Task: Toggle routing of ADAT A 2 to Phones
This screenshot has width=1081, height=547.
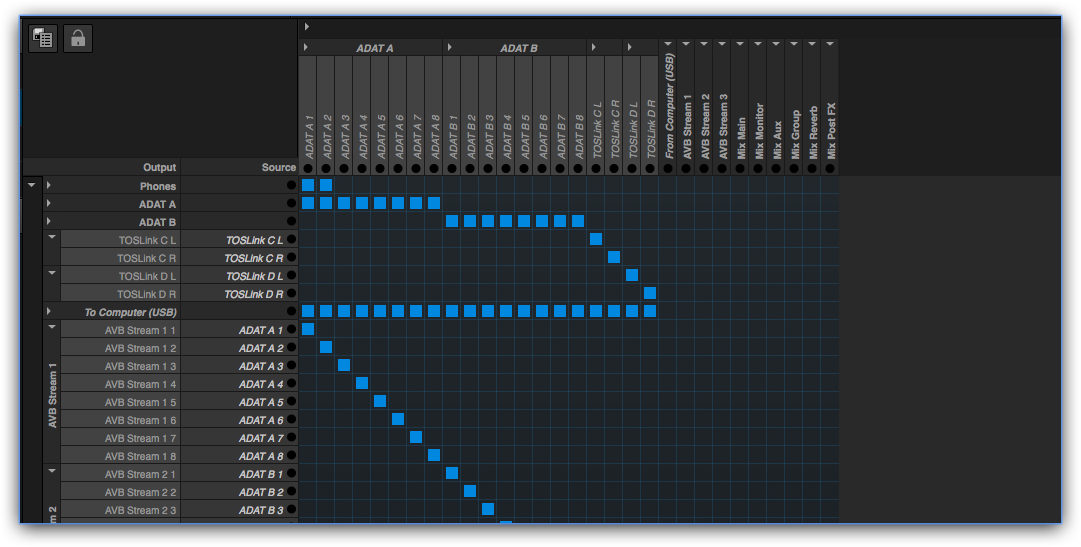Action: [x=326, y=186]
